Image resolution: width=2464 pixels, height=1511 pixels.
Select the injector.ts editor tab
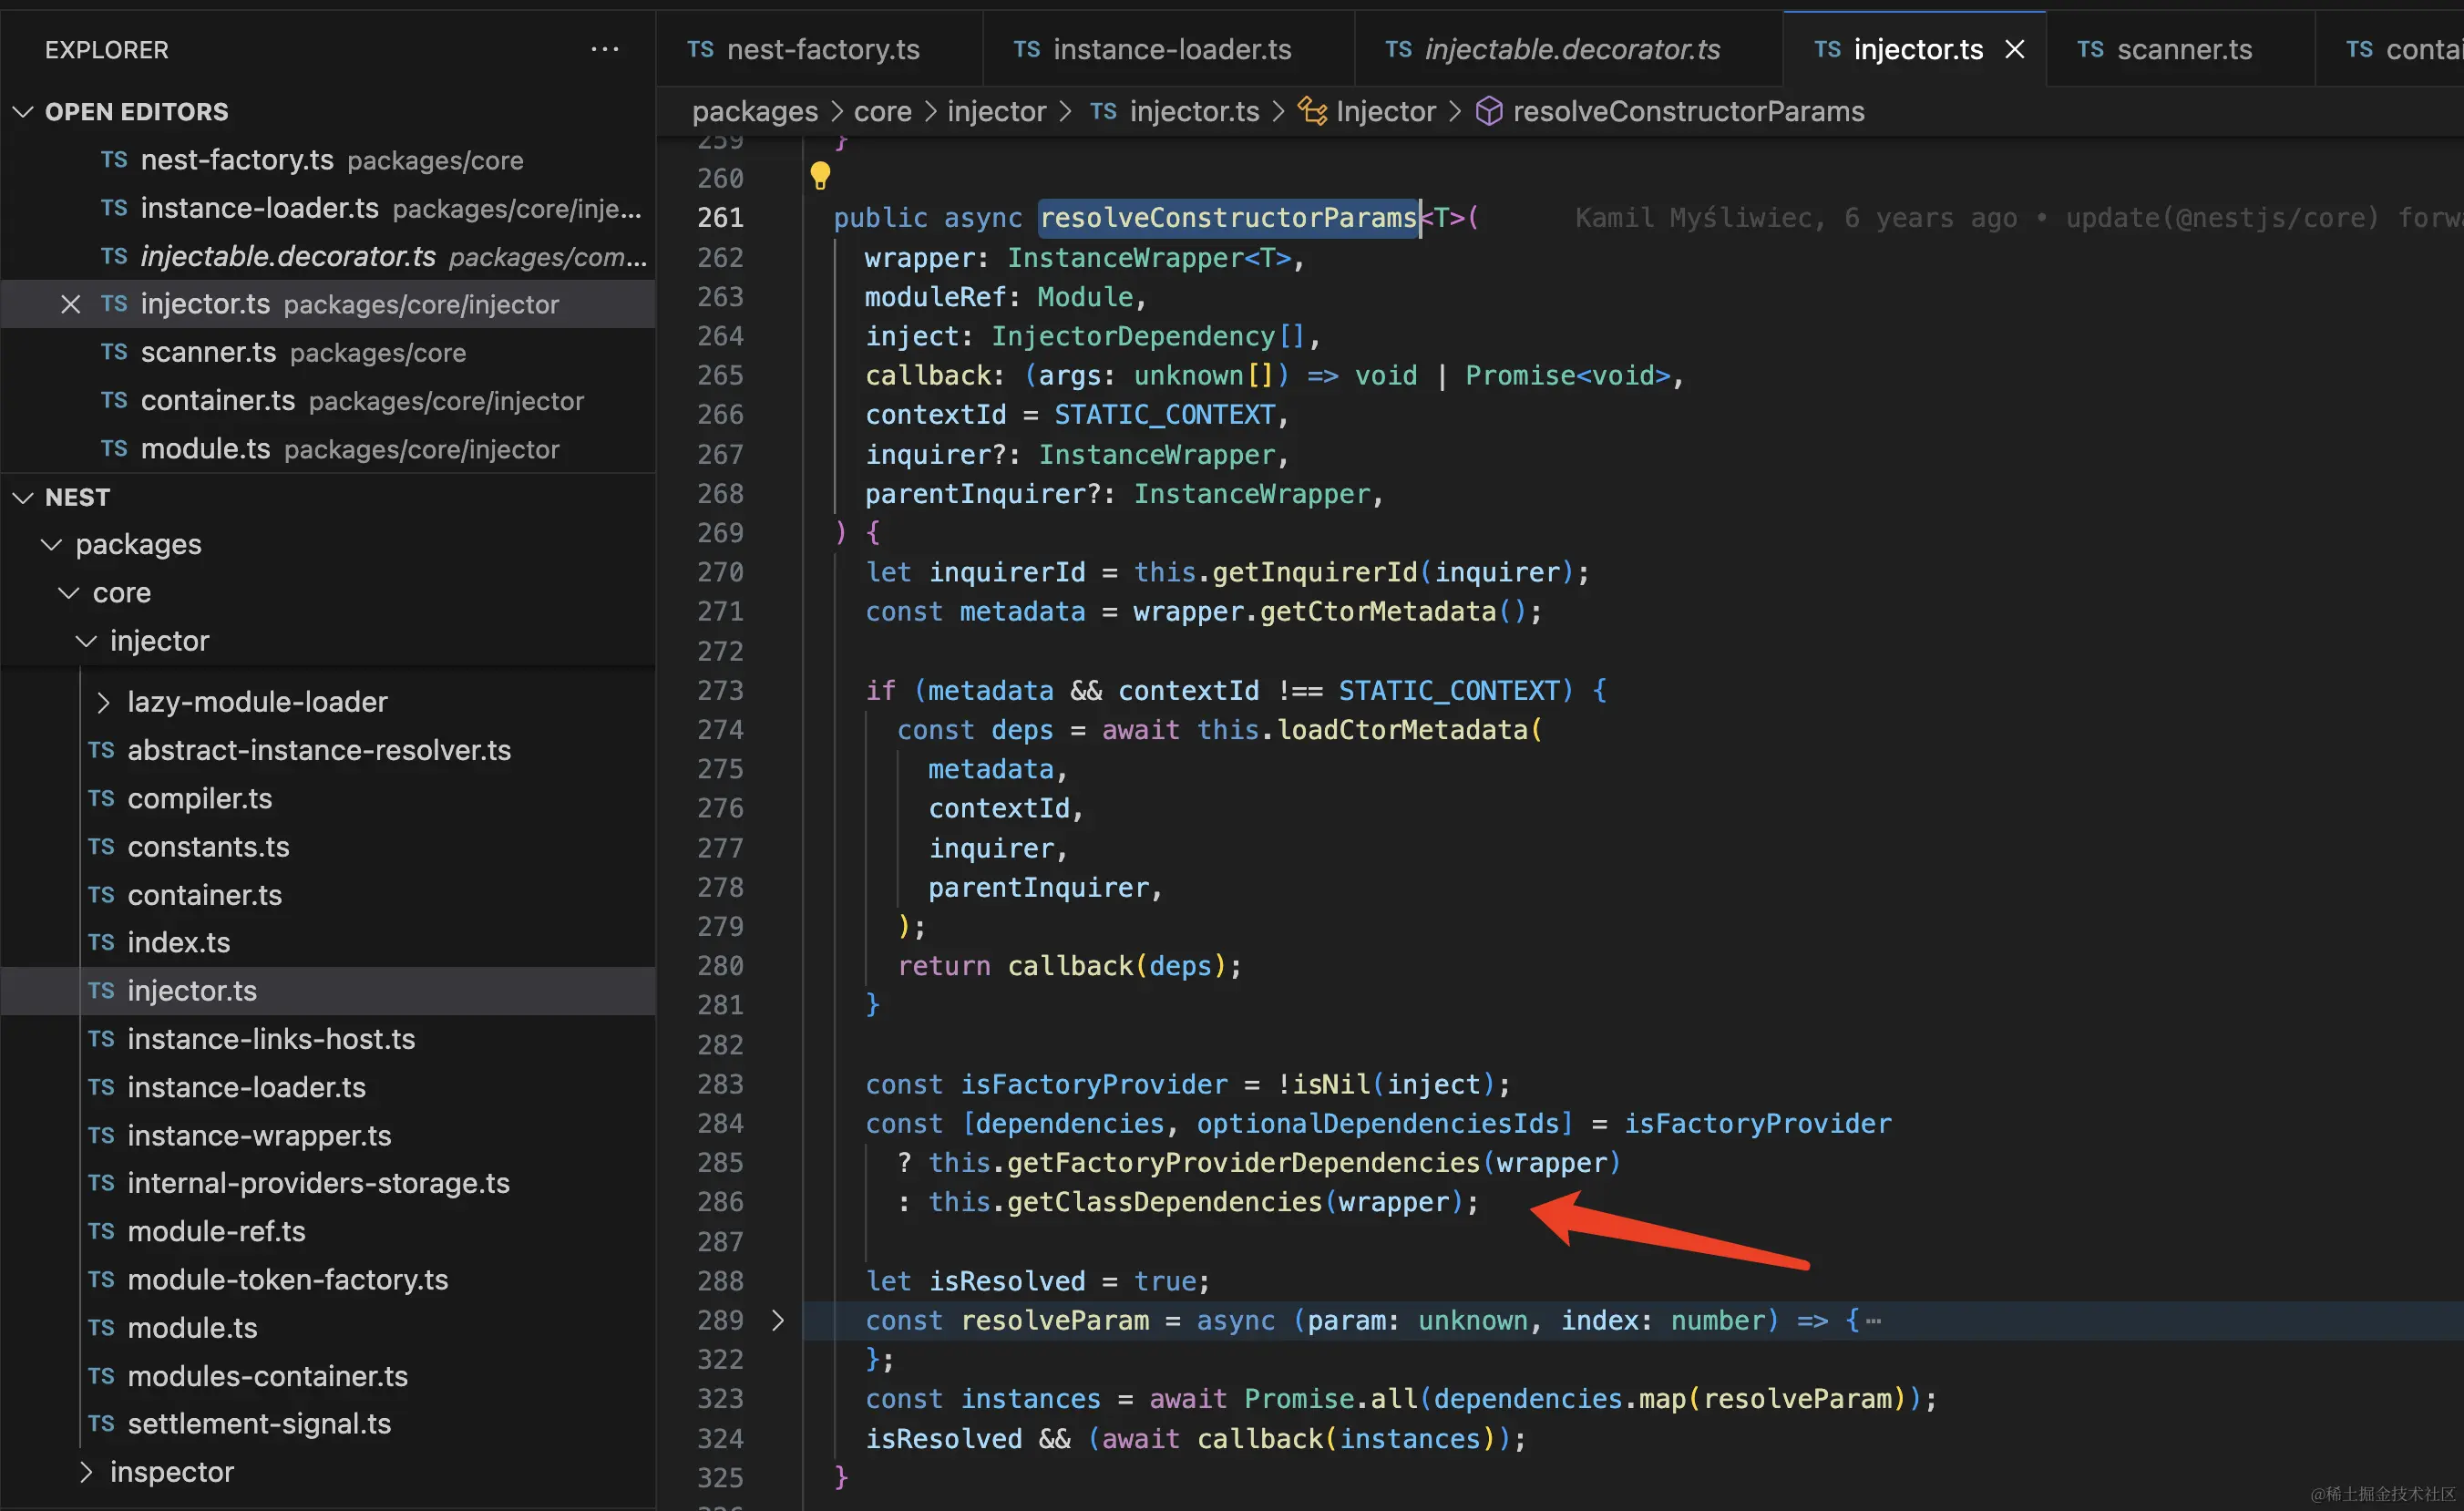(1914, 49)
